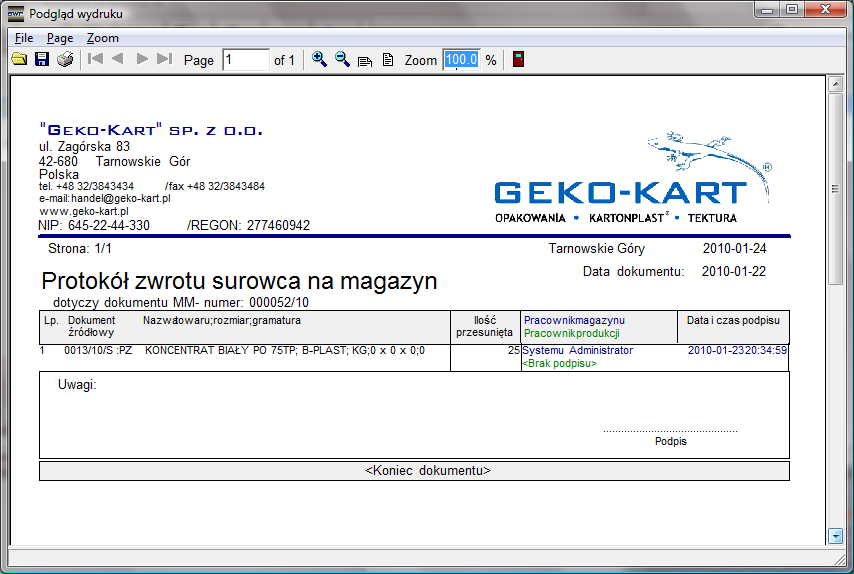Jump to last page arrow

pyautogui.click(x=165, y=60)
